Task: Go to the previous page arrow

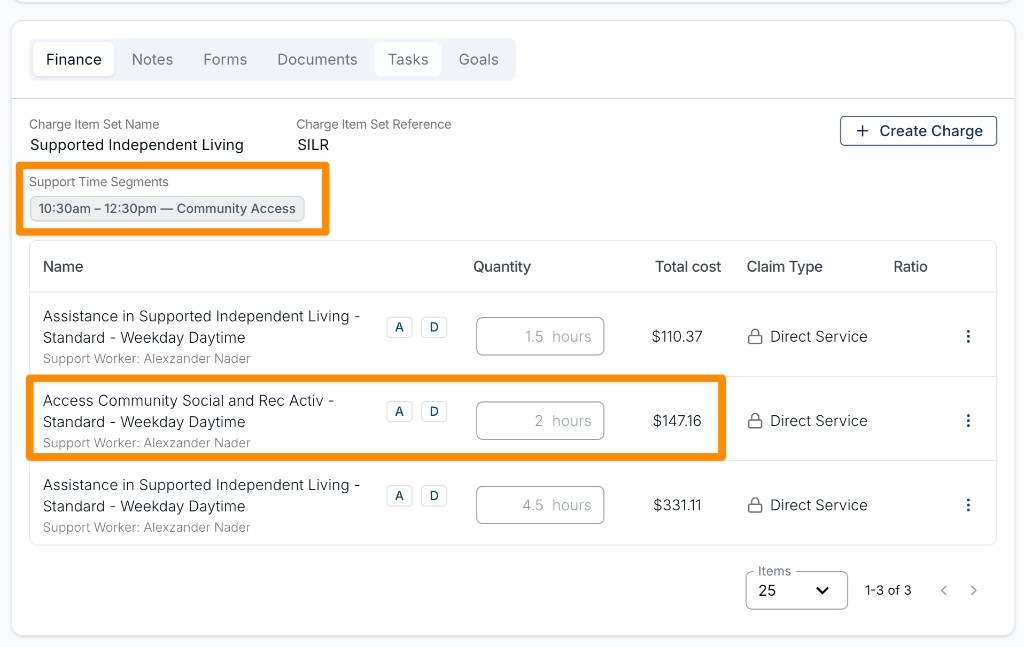Action: (944, 590)
